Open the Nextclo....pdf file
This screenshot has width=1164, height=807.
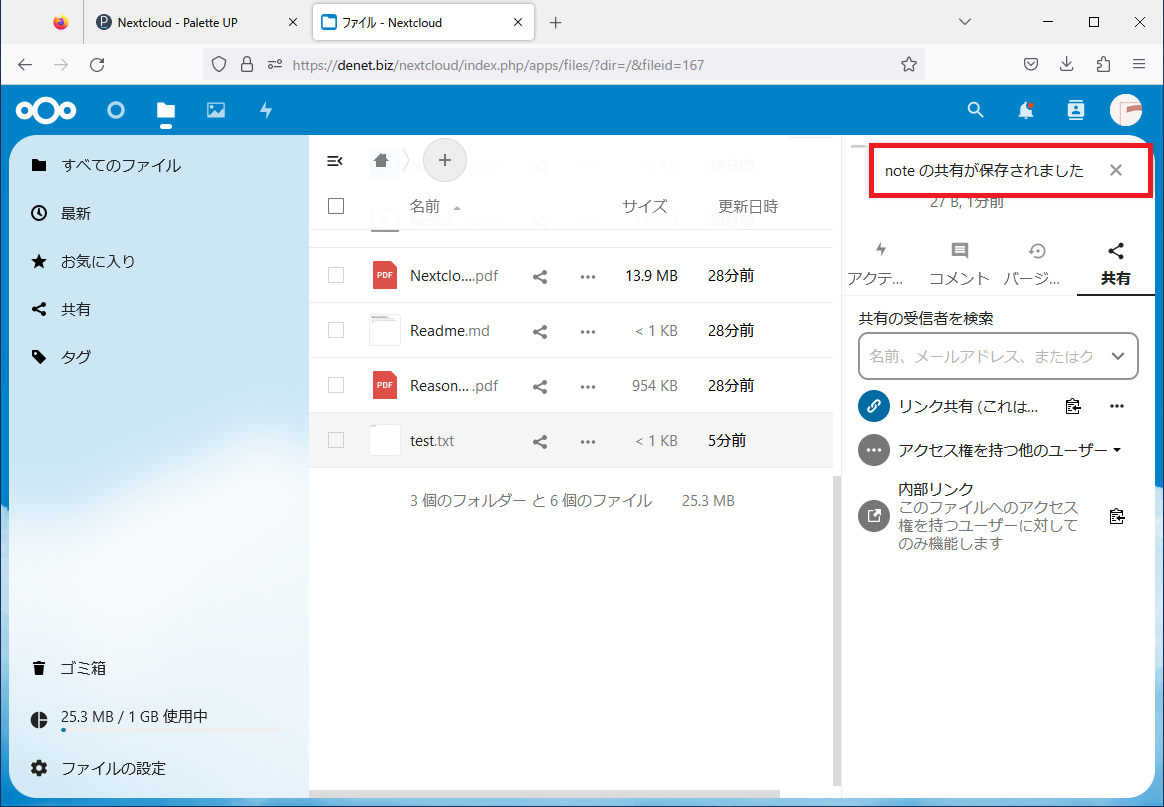tap(454, 275)
